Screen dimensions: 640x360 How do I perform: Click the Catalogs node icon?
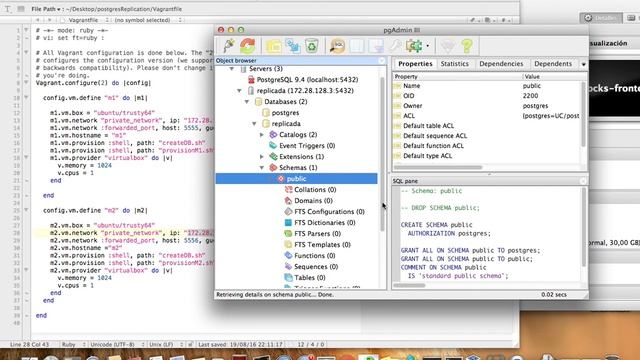273,135
